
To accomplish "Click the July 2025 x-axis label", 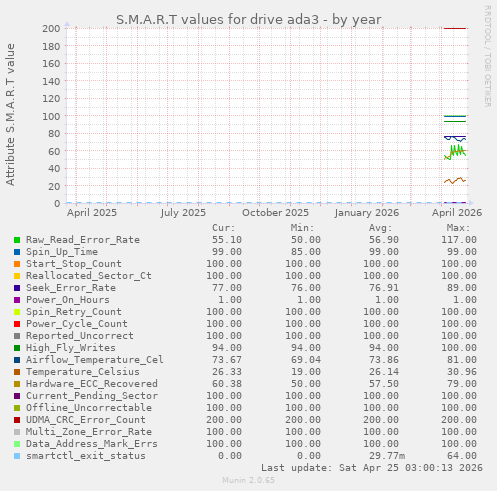I will 183,213.
